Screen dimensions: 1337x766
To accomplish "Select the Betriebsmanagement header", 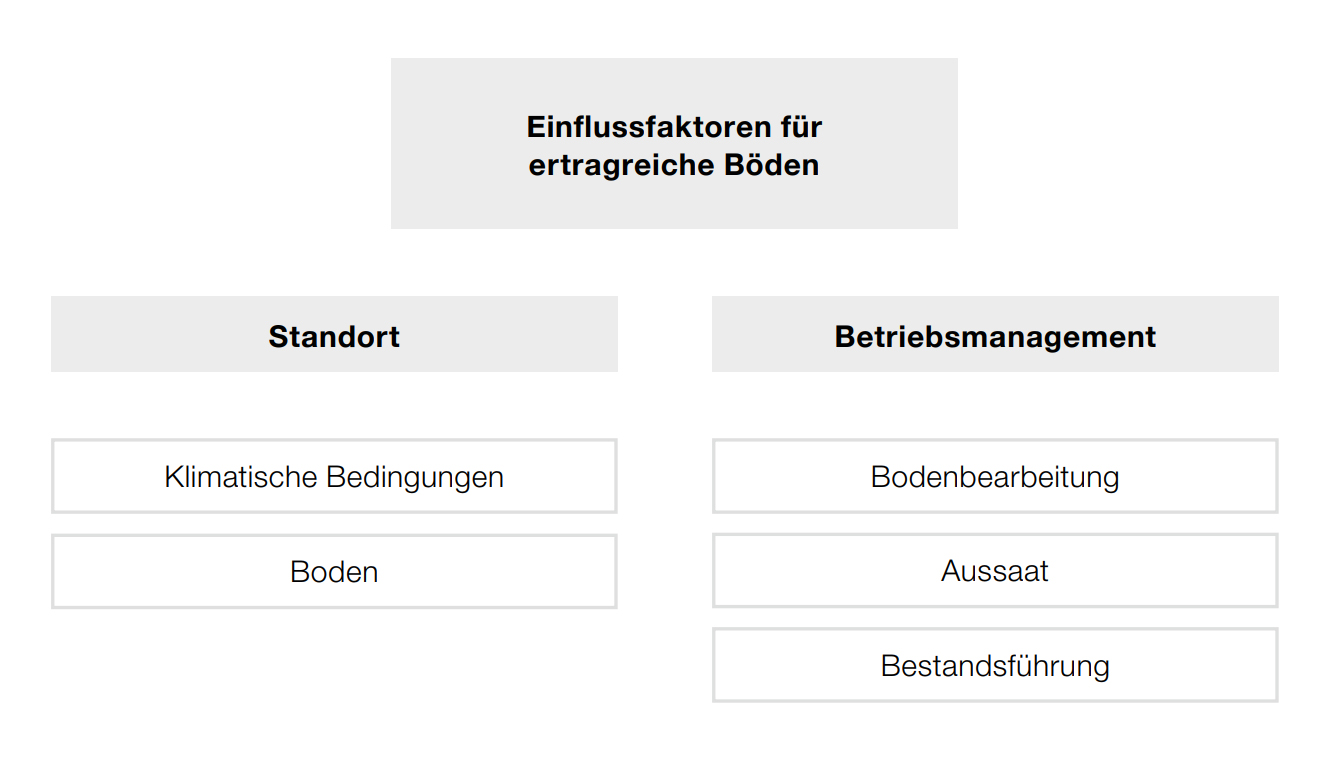I will [x=995, y=334].
